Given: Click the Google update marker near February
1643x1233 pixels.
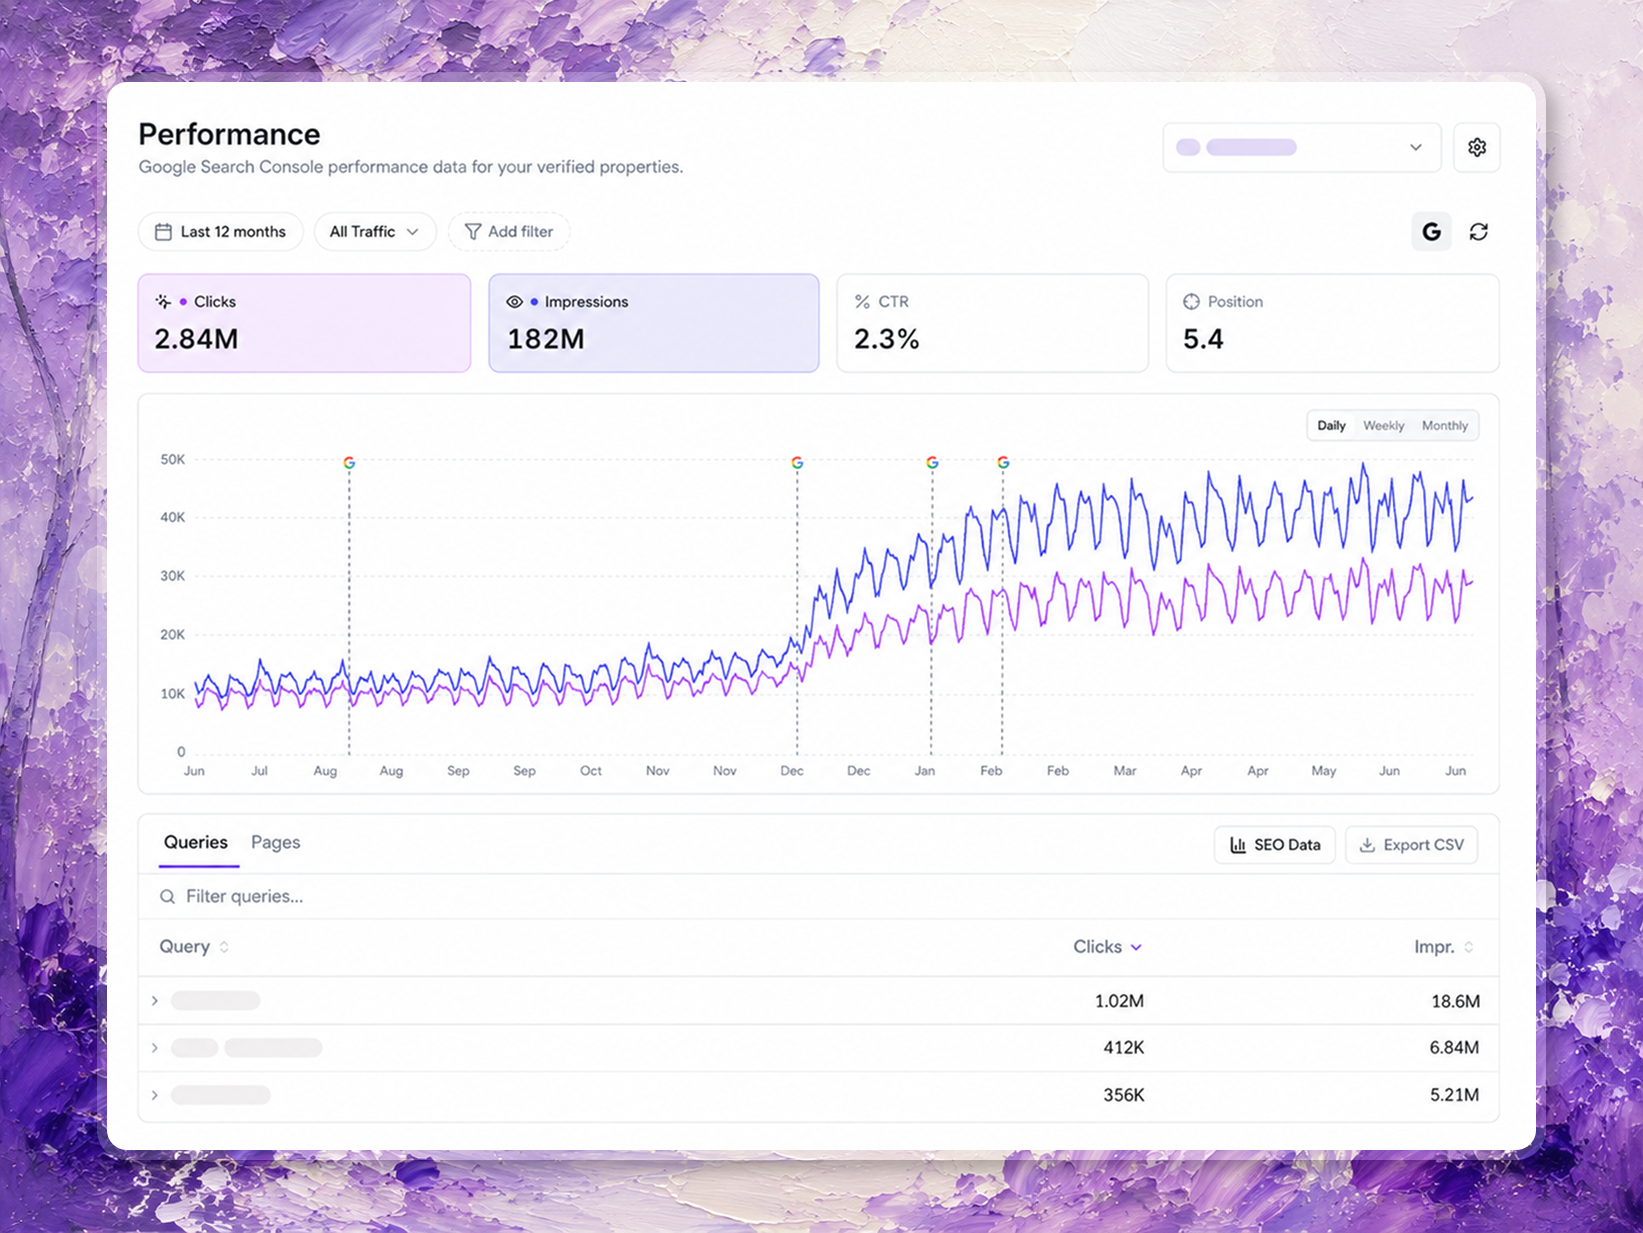Looking at the screenshot, I should [x=1003, y=463].
